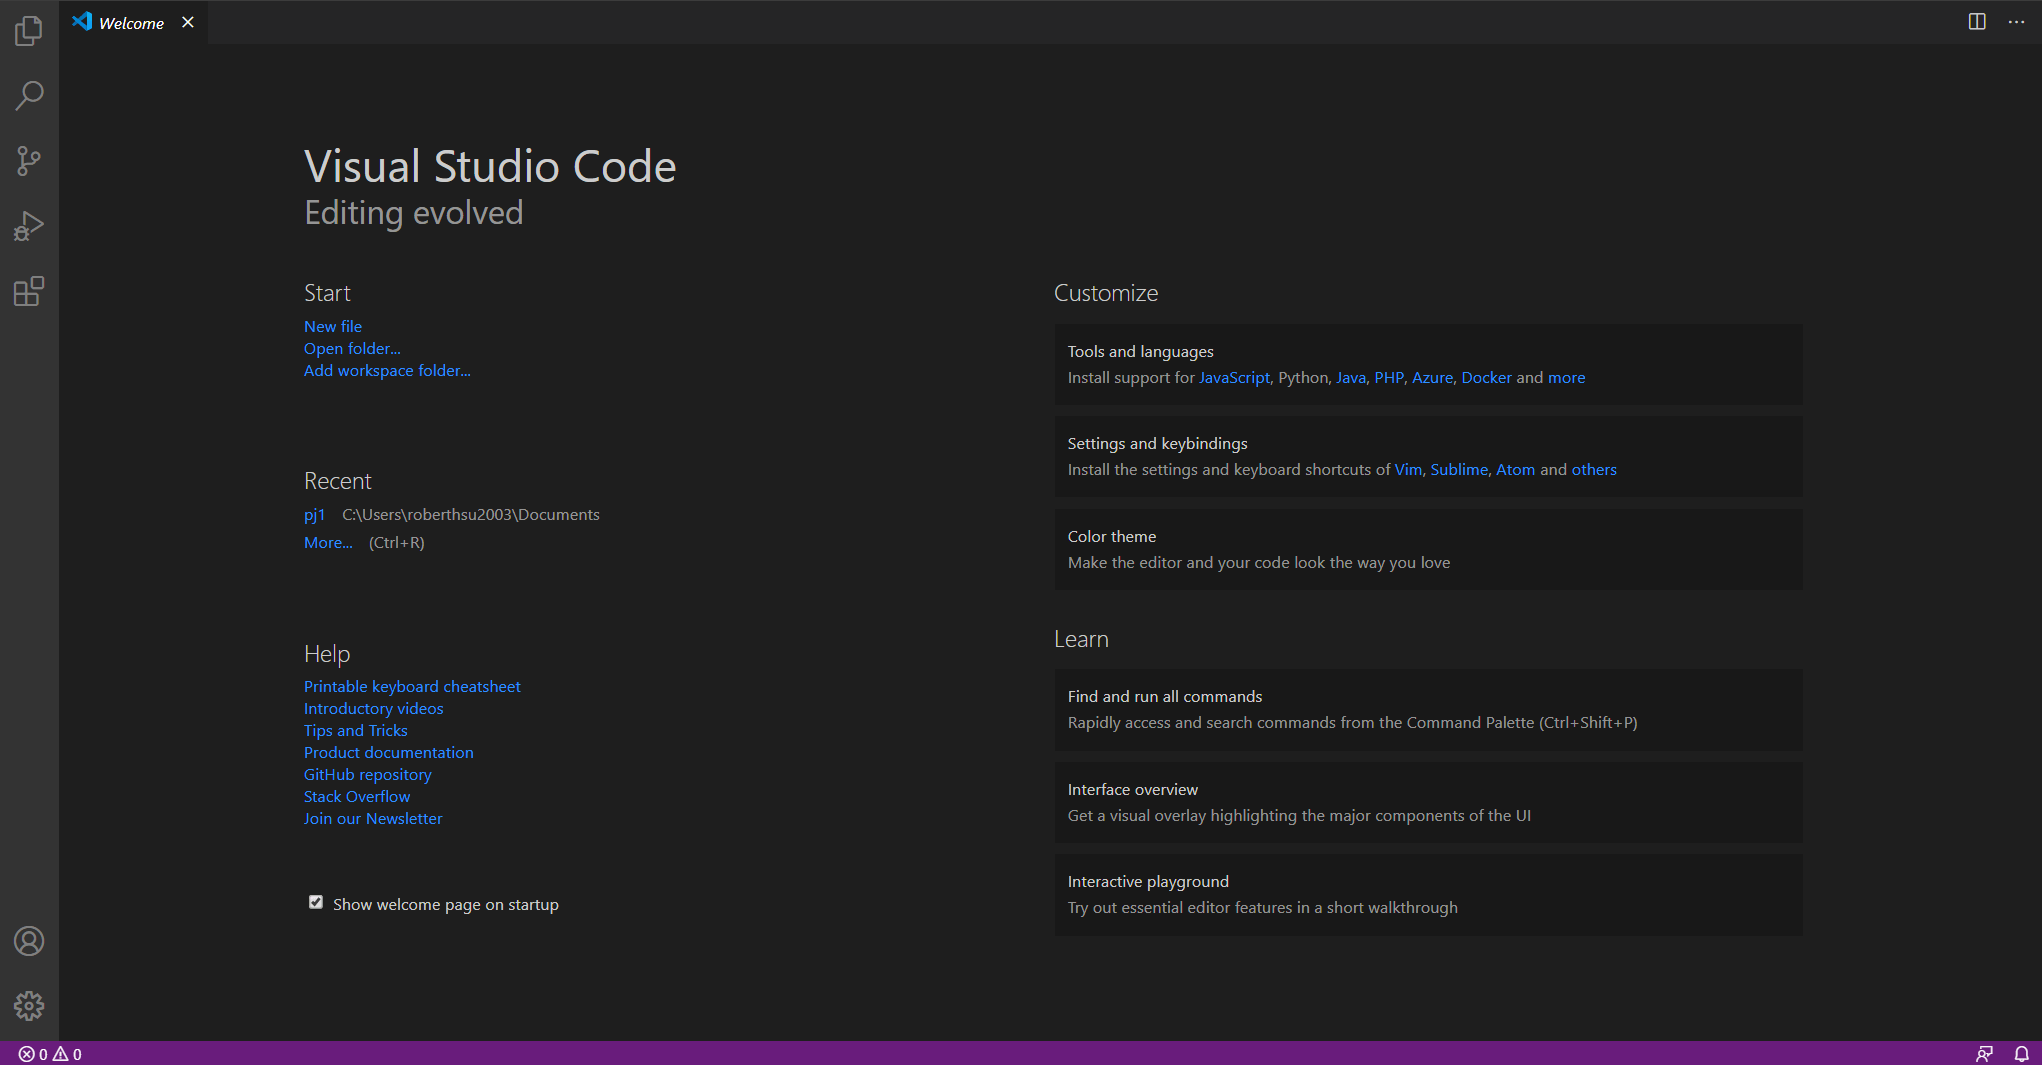Viewport: 2042px width, 1065px height.
Task: Close the Welcome tab
Action: coord(188,22)
